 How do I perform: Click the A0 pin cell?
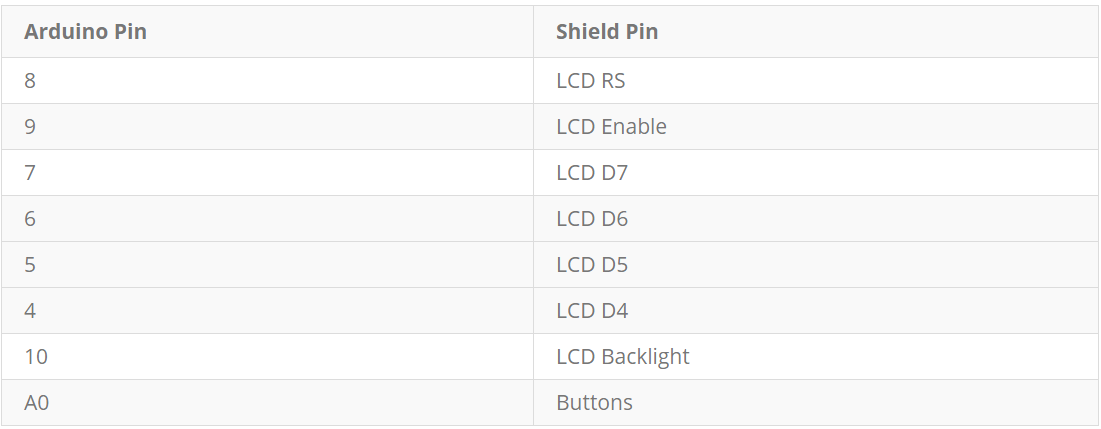[x=36, y=403]
